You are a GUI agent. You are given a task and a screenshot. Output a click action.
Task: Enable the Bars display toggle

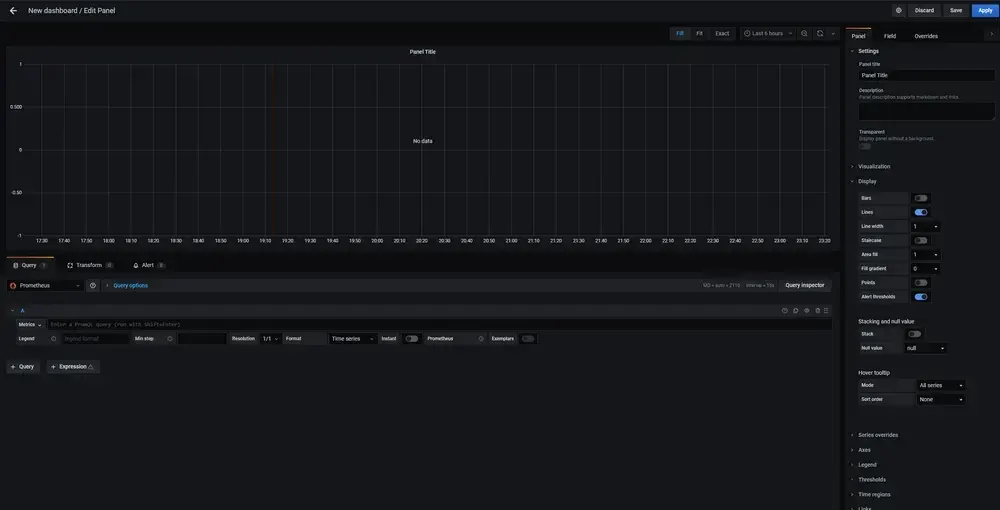pyautogui.click(x=920, y=198)
